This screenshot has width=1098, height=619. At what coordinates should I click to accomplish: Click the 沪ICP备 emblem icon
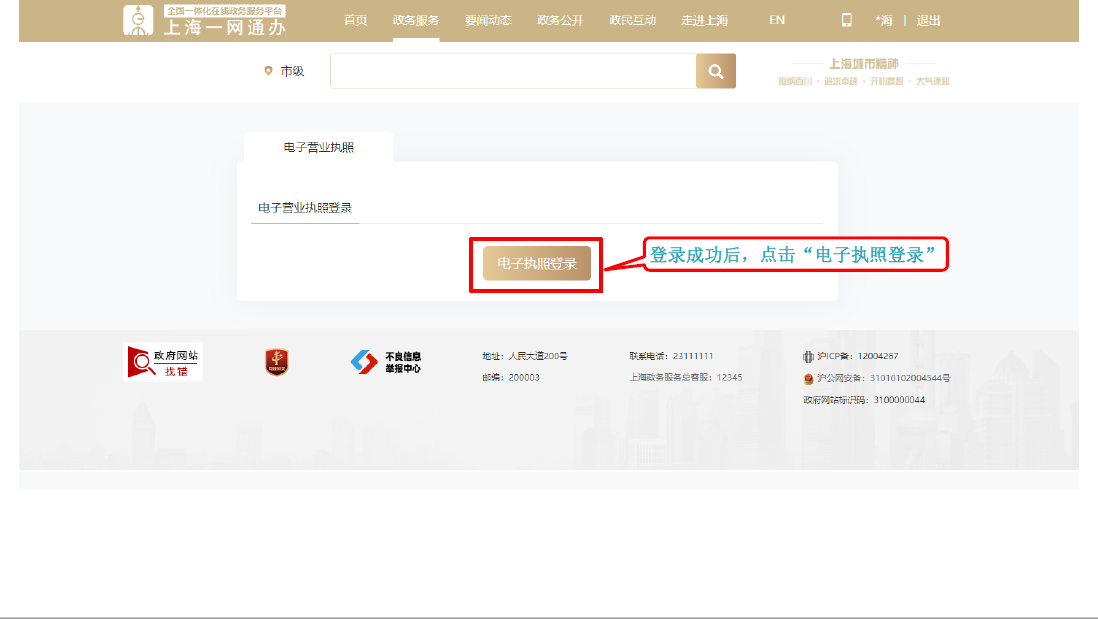pyautogui.click(x=808, y=356)
